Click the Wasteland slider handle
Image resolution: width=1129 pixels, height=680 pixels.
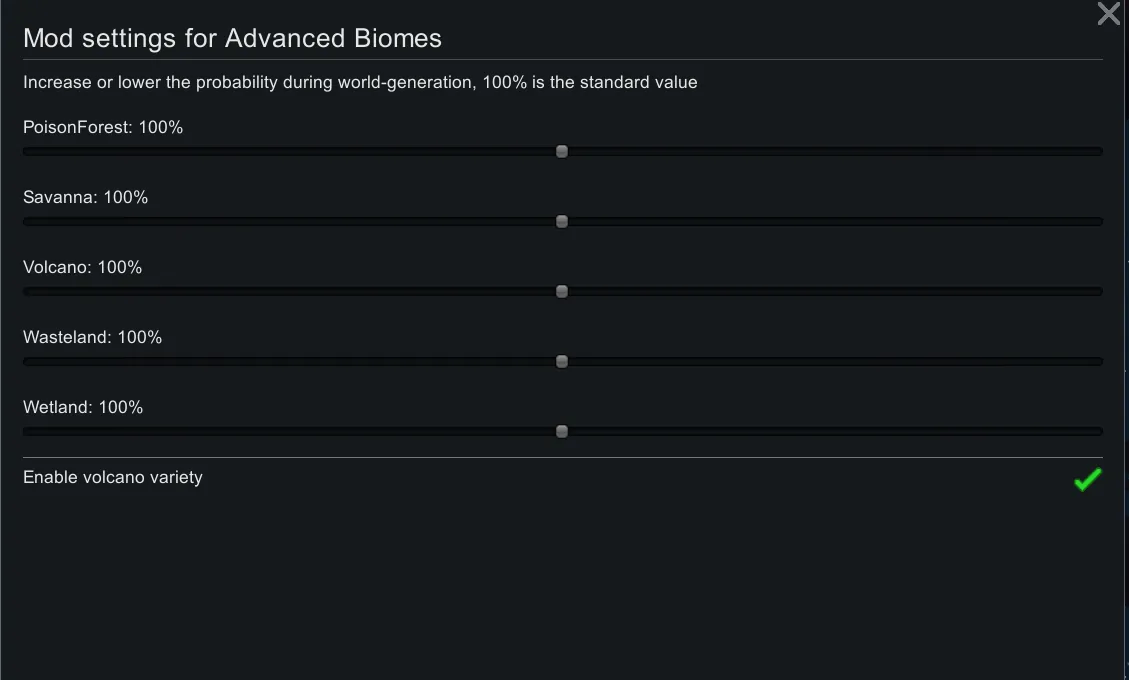coord(562,362)
